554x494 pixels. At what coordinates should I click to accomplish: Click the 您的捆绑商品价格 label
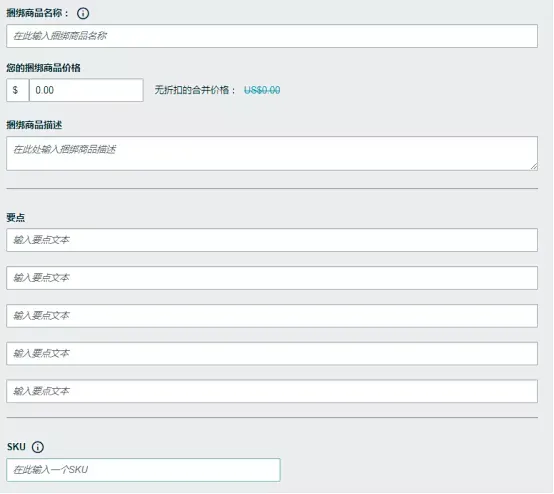(43, 68)
